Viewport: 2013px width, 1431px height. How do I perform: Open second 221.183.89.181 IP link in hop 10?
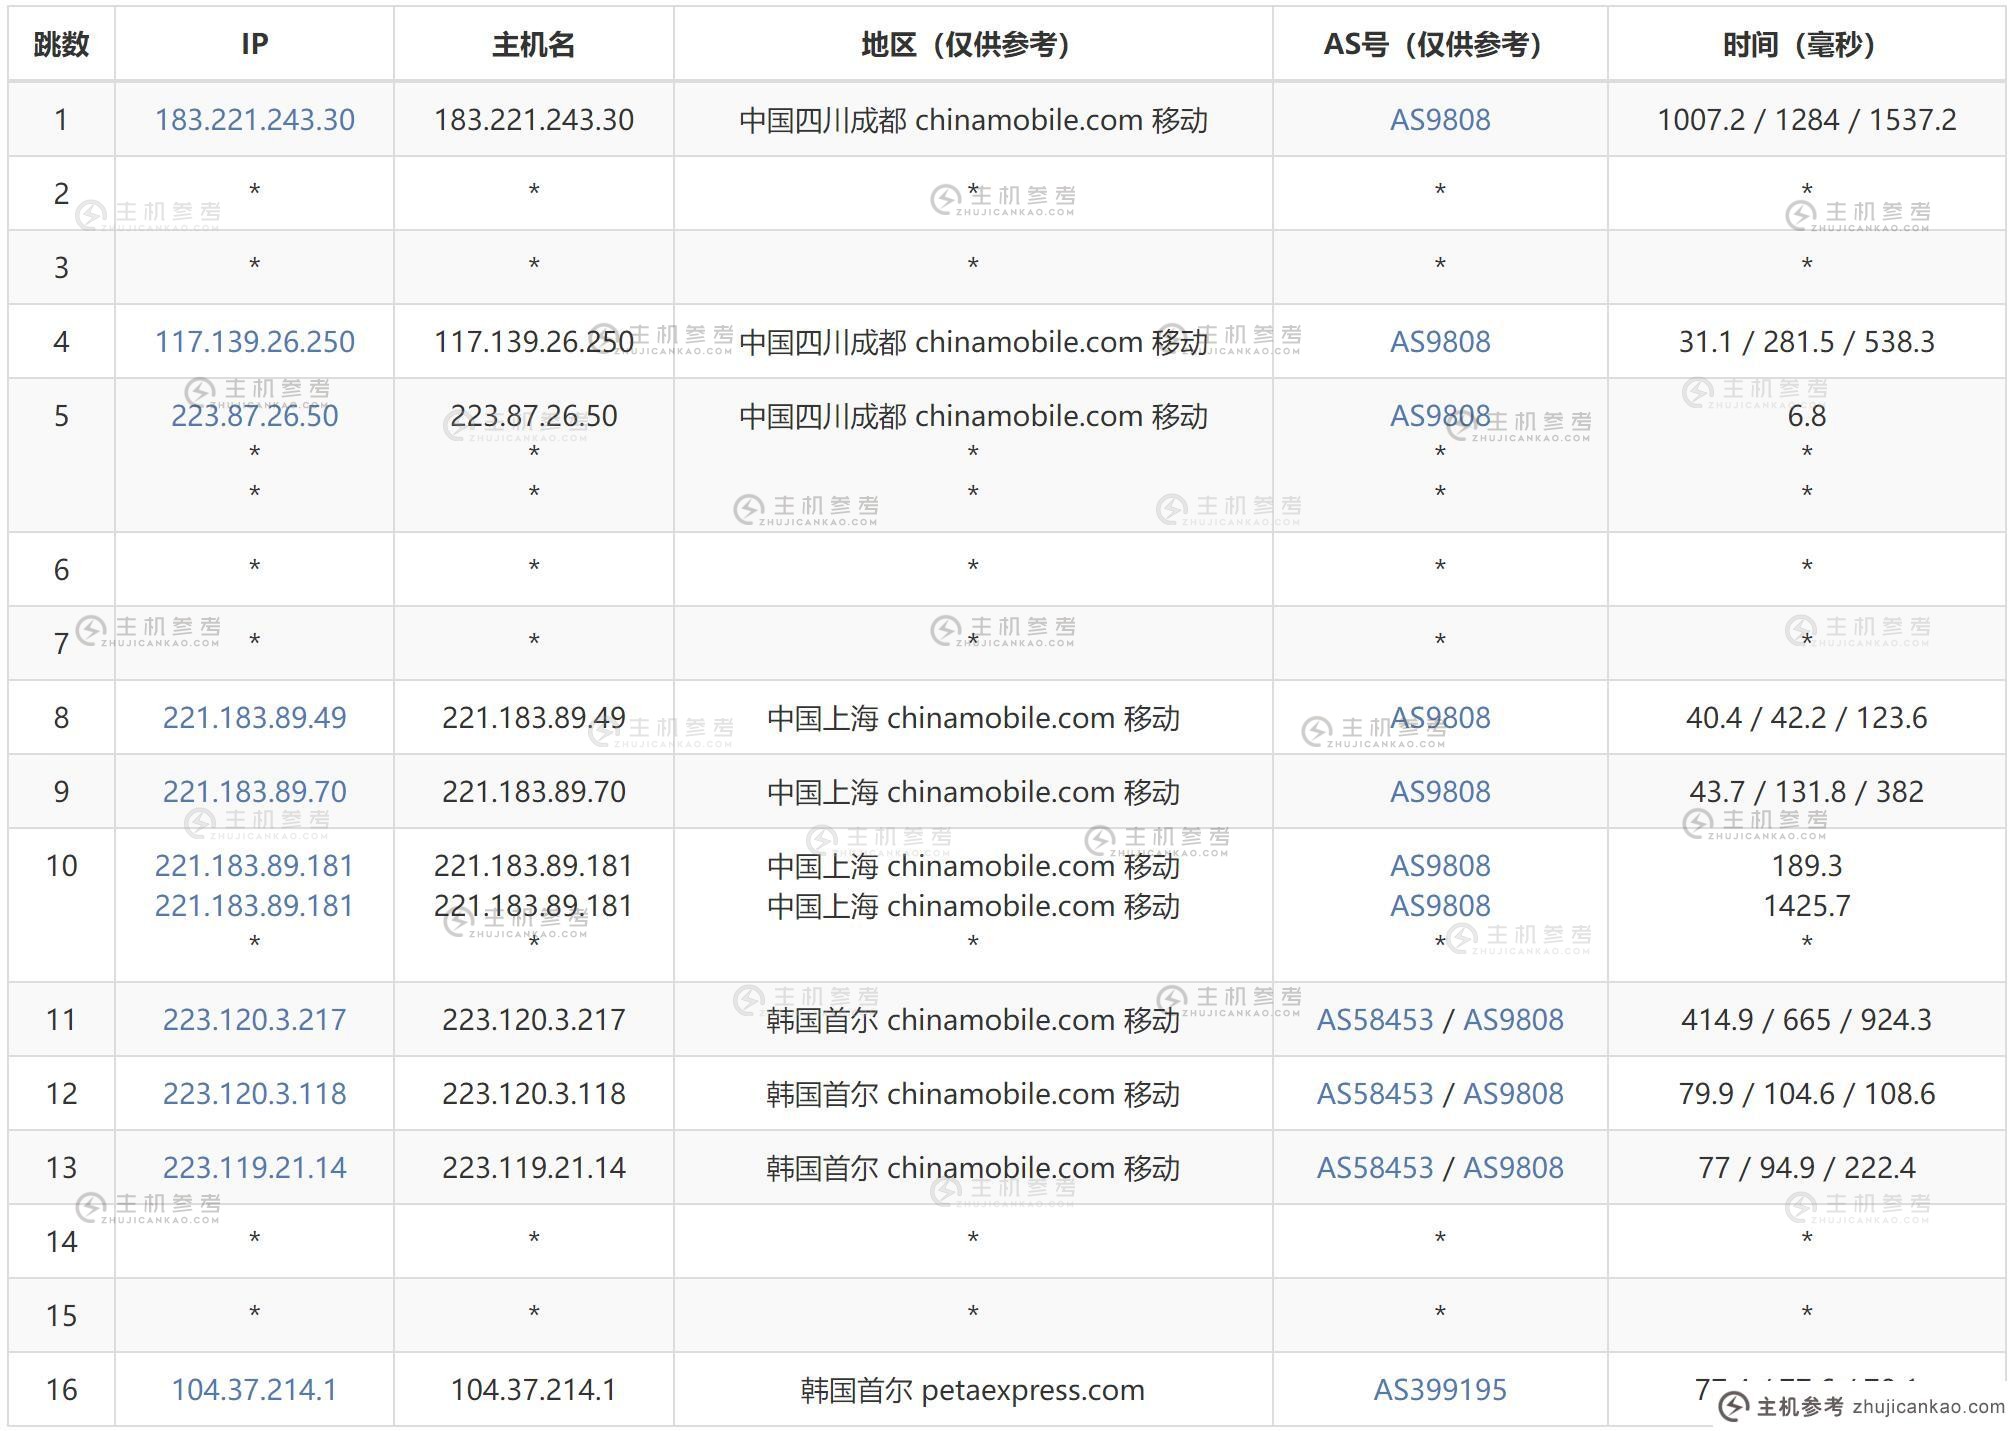coord(254,906)
